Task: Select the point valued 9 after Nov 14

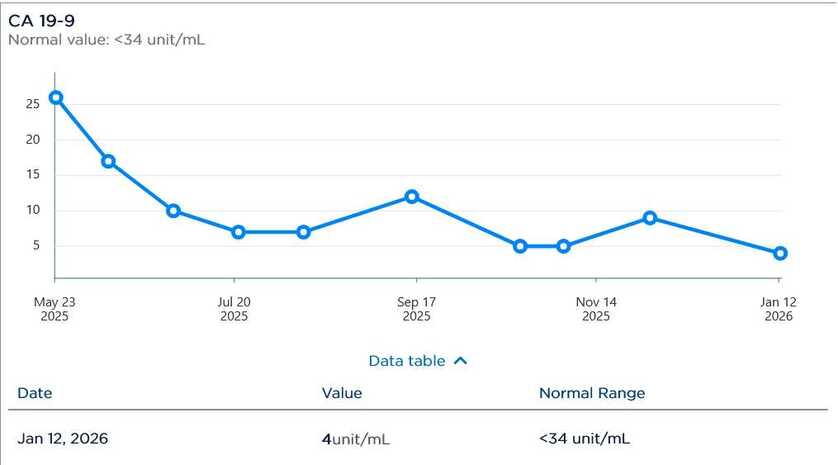Action: pos(650,218)
